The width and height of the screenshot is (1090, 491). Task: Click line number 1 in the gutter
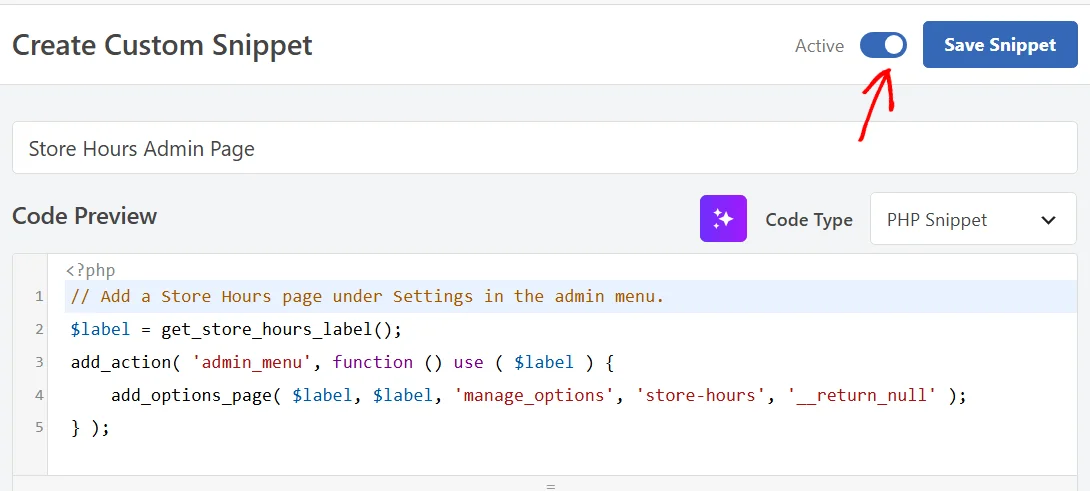click(x=39, y=297)
